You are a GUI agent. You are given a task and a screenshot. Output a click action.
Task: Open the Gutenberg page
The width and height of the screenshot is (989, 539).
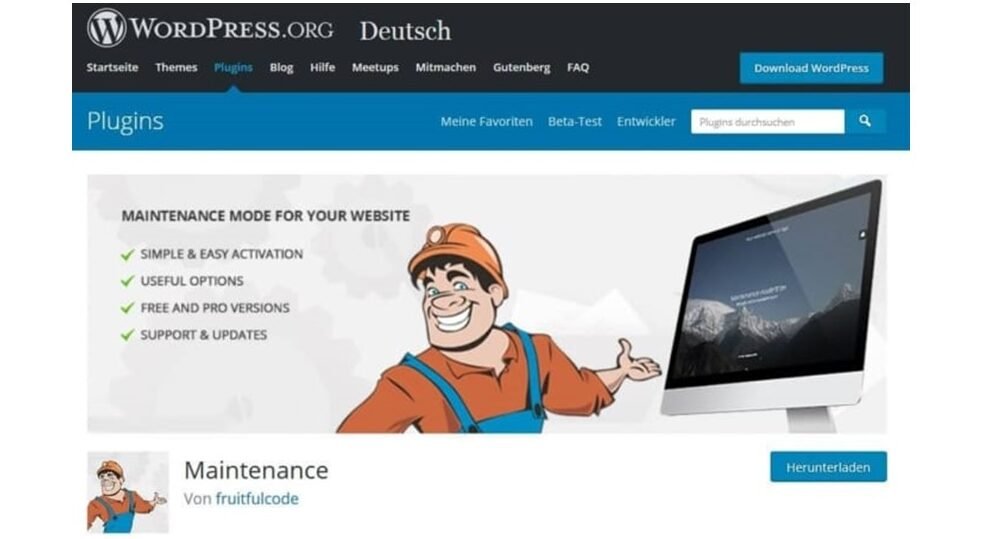click(x=522, y=67)
